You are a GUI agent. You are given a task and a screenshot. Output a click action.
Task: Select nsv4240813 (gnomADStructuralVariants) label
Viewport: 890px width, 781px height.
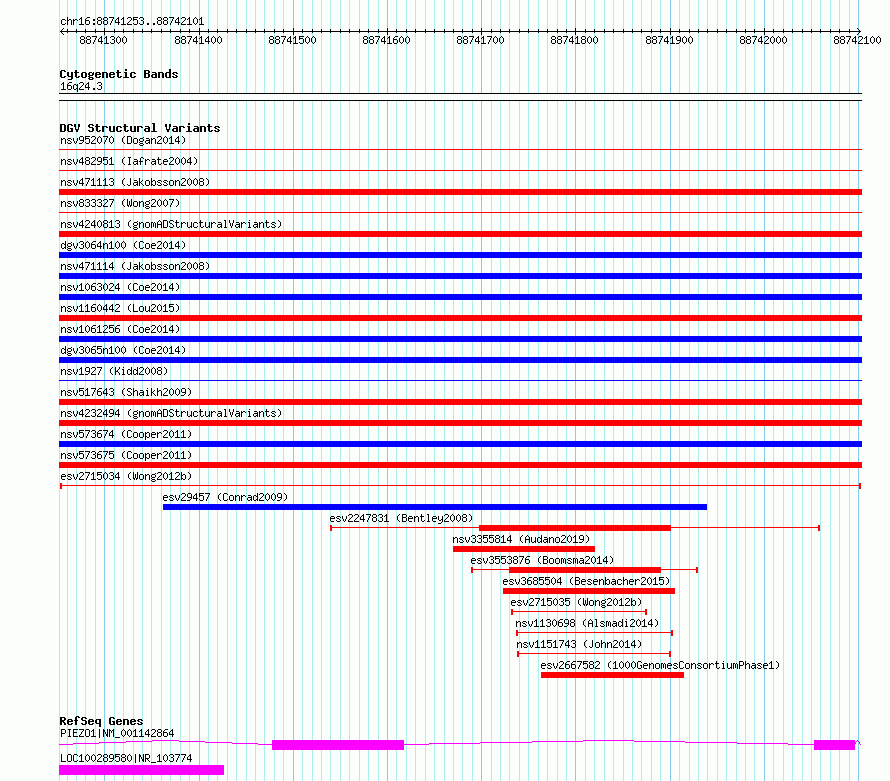tap(171, 224)
